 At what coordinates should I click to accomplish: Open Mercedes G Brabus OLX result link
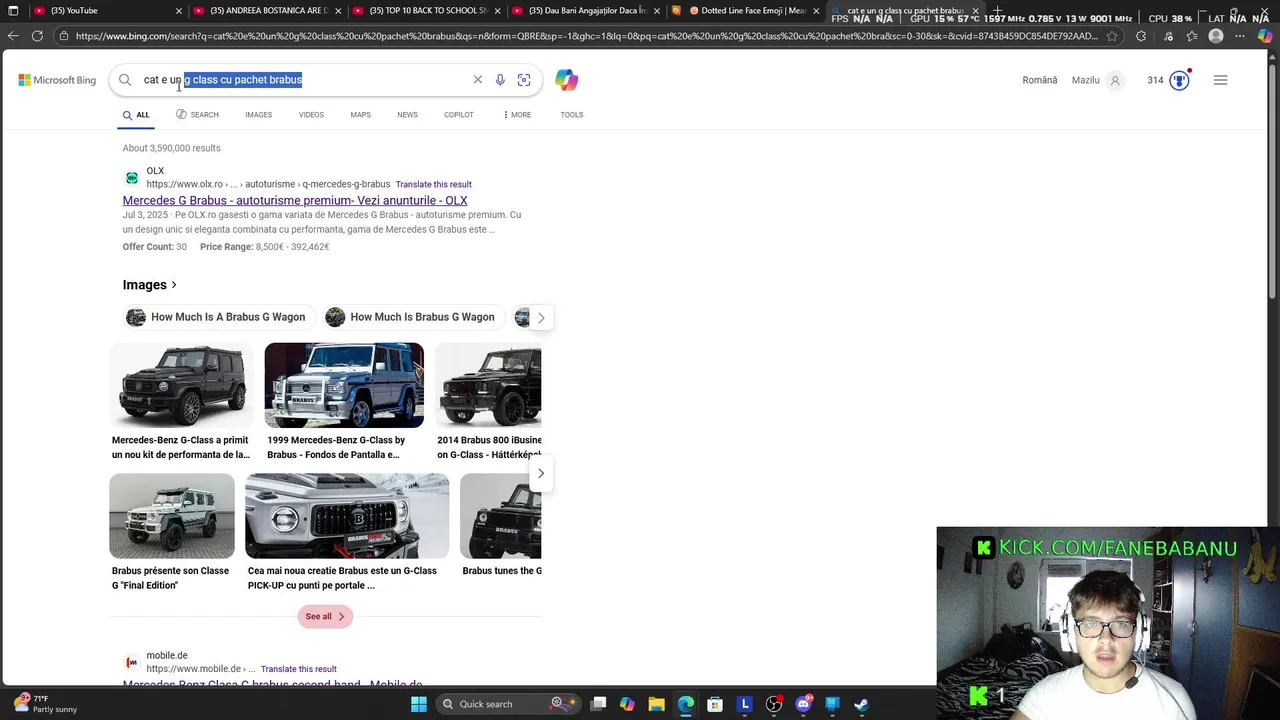click(x=295, y=200)
